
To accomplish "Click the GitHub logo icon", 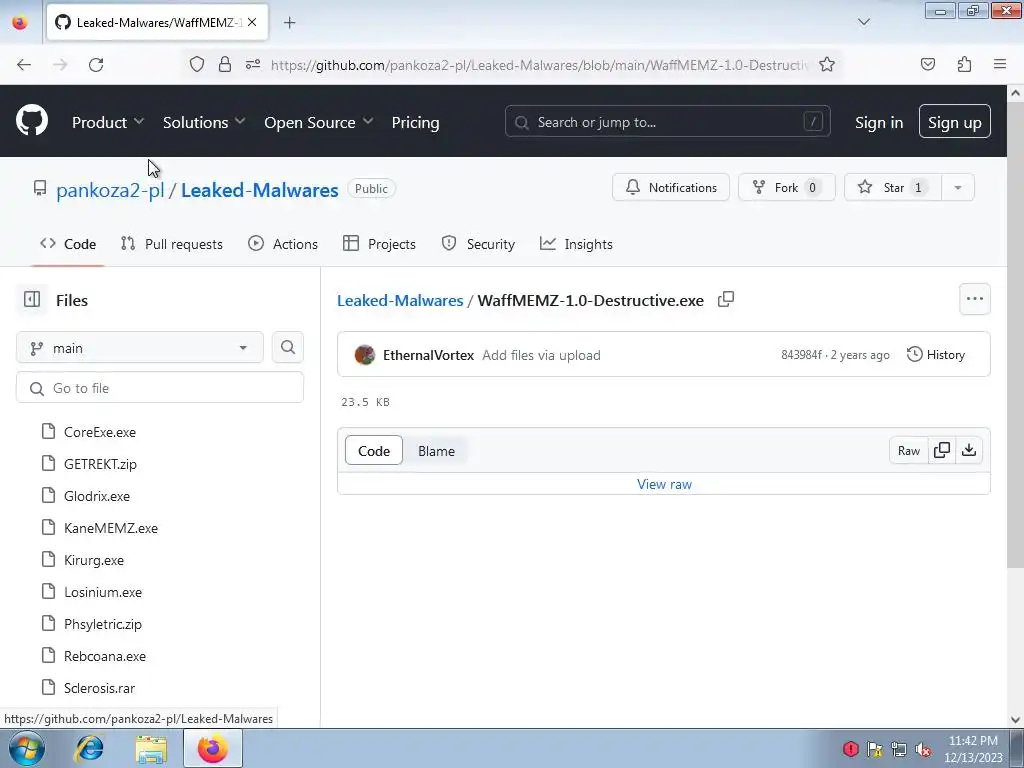I will (32, 121).
